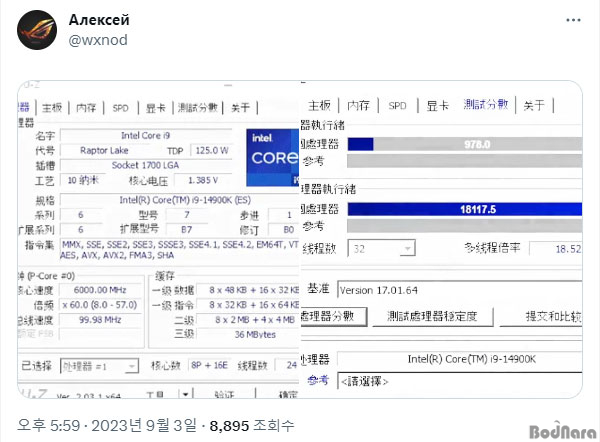Click the multi-thread ratio 18.52 value
Screen dimensions: 600x442
pyautogui.click(x=556, y=249)
